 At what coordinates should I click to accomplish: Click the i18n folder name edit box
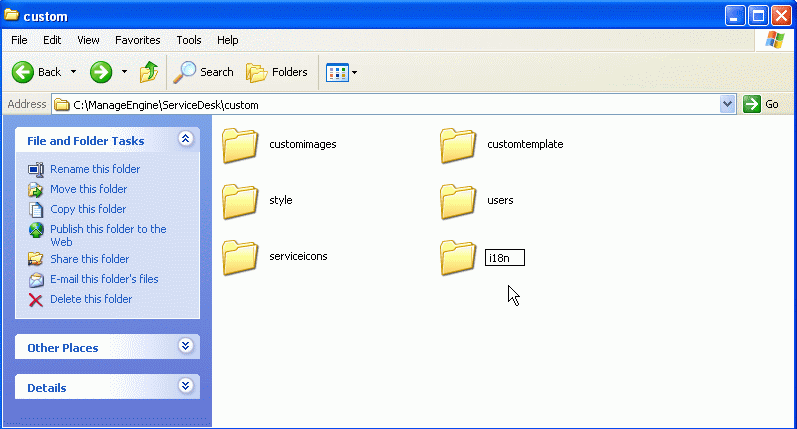(504, 258)
